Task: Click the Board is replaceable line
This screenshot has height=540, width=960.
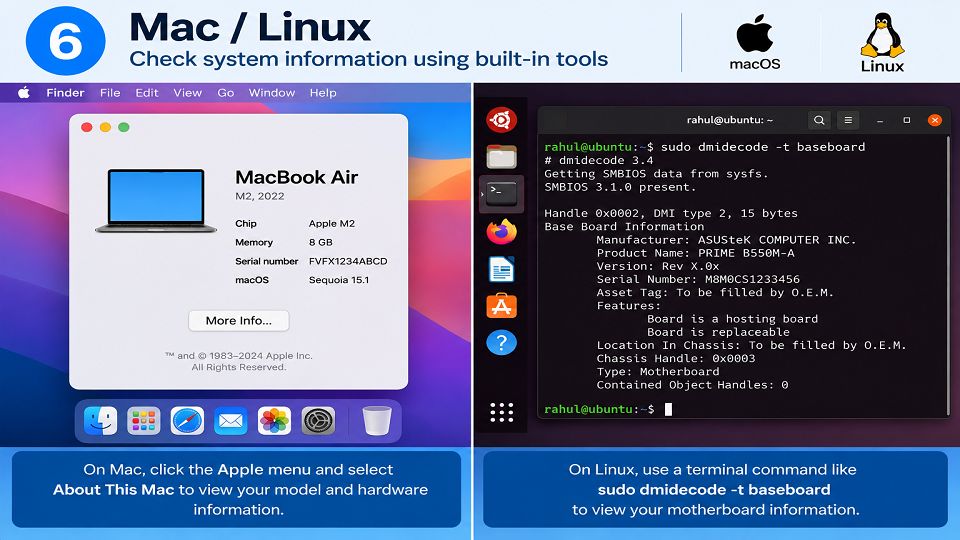Action: click(718, 332)
